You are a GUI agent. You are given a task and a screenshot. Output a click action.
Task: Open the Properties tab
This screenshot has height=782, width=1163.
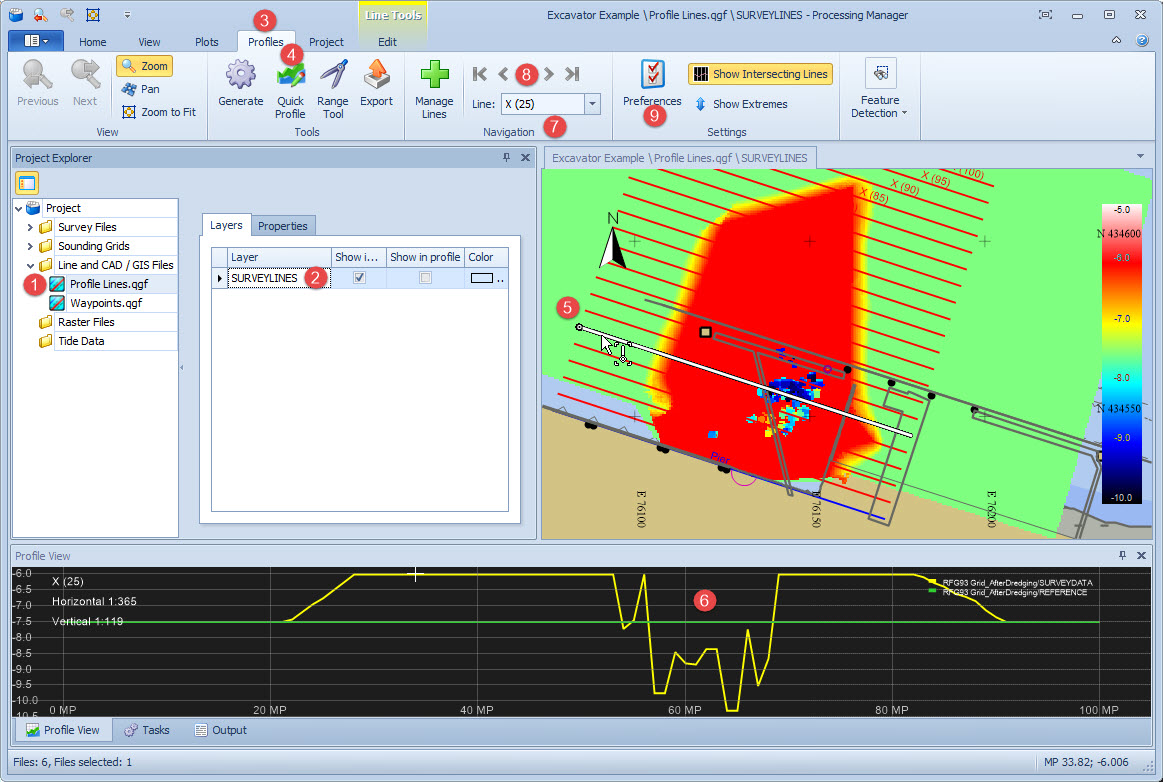[x=283, y=226]
